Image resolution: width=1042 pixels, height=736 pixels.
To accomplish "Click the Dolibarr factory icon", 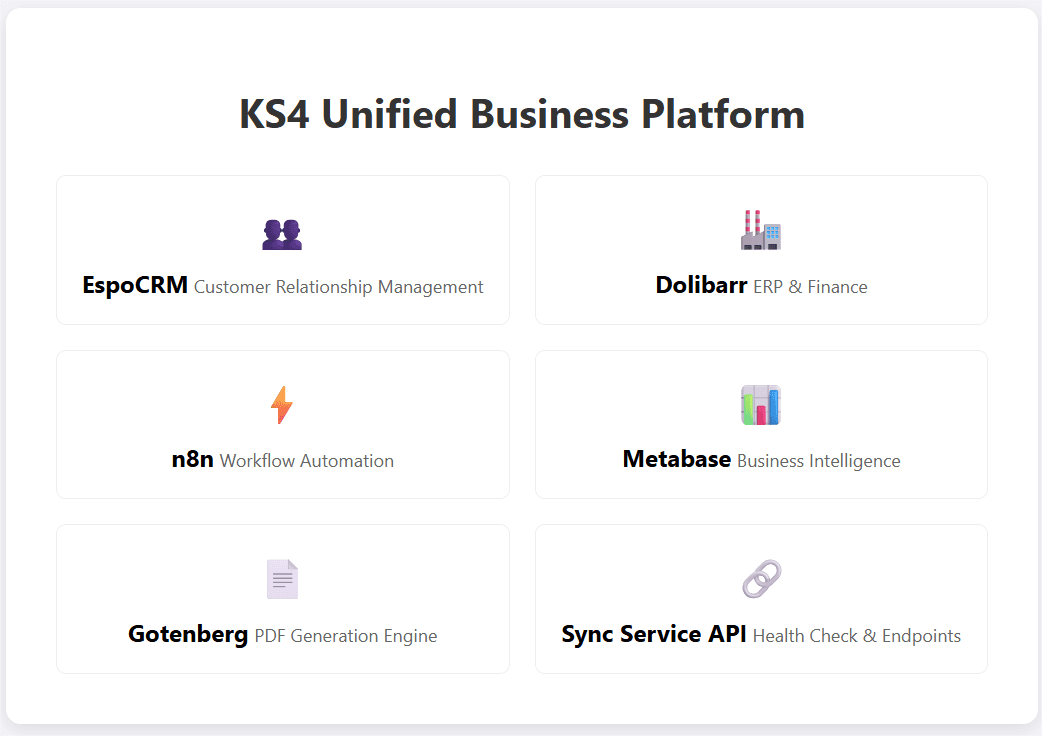I will pos(761,230).
